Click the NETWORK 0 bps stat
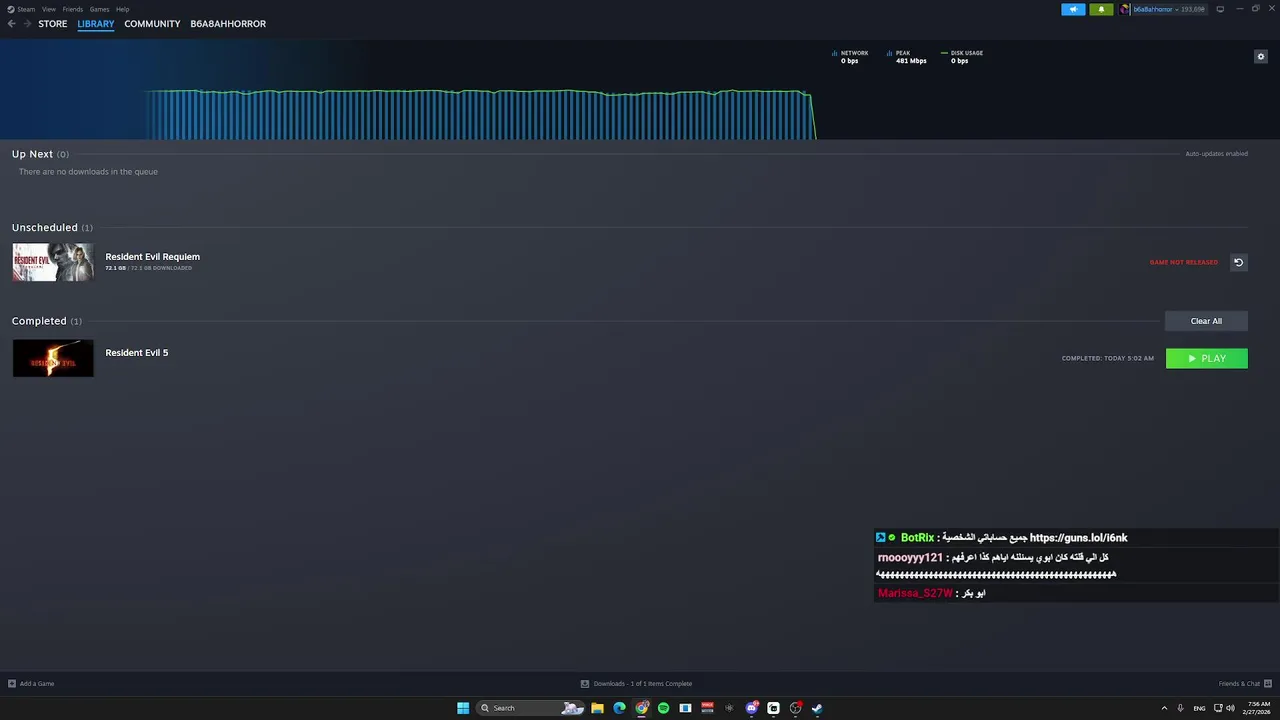 coord(850,57)
